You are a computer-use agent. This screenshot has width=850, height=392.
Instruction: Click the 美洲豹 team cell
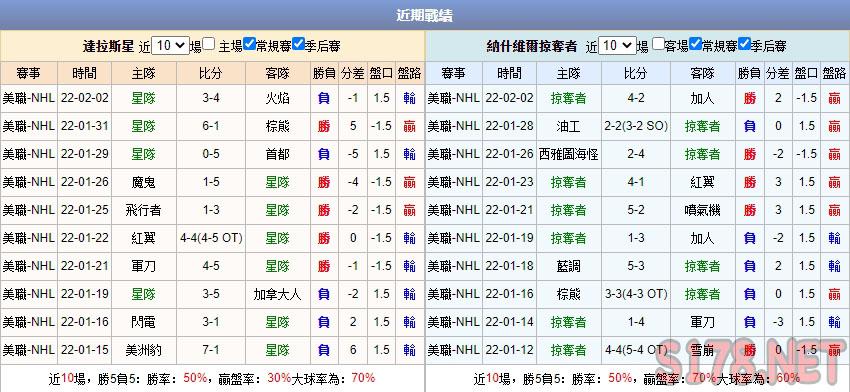tap(144, 350)
